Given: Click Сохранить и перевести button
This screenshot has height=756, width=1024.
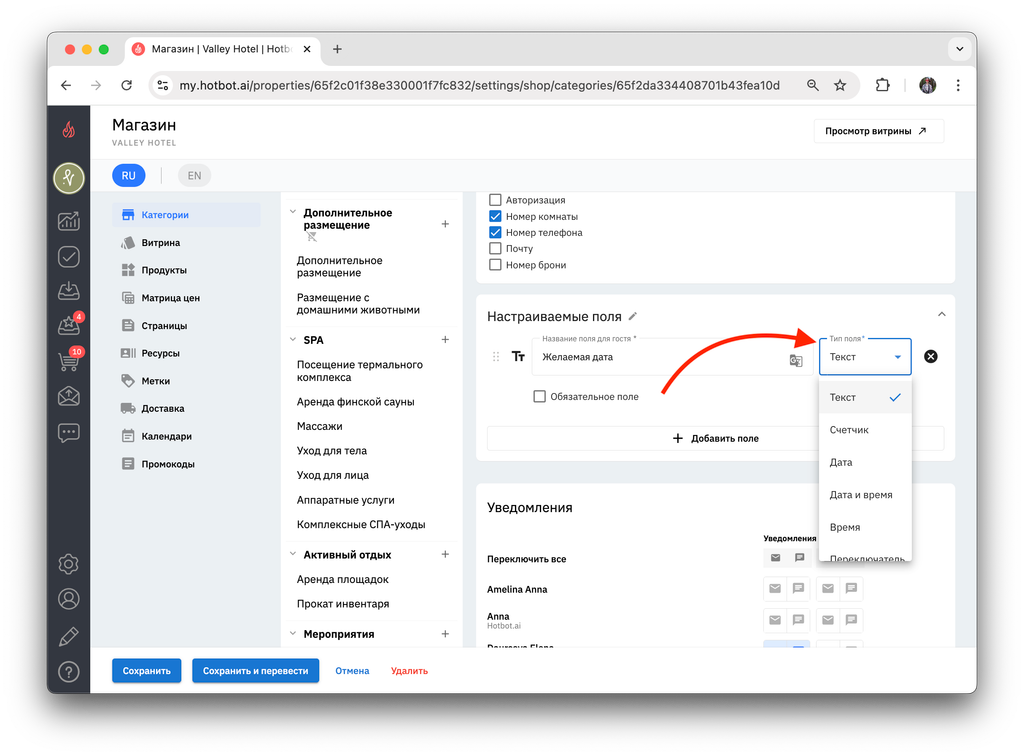Looking at the screenshot, I should 255,670.
